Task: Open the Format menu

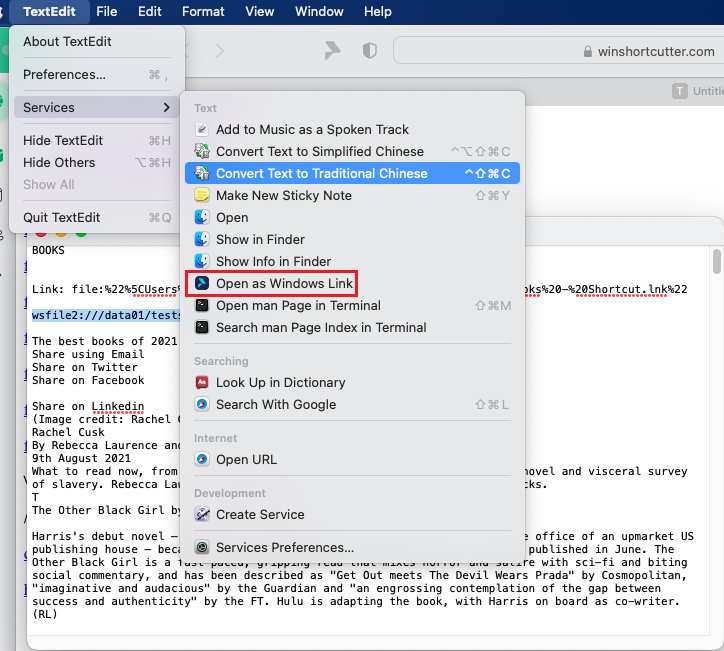Action: click(203, 12)
